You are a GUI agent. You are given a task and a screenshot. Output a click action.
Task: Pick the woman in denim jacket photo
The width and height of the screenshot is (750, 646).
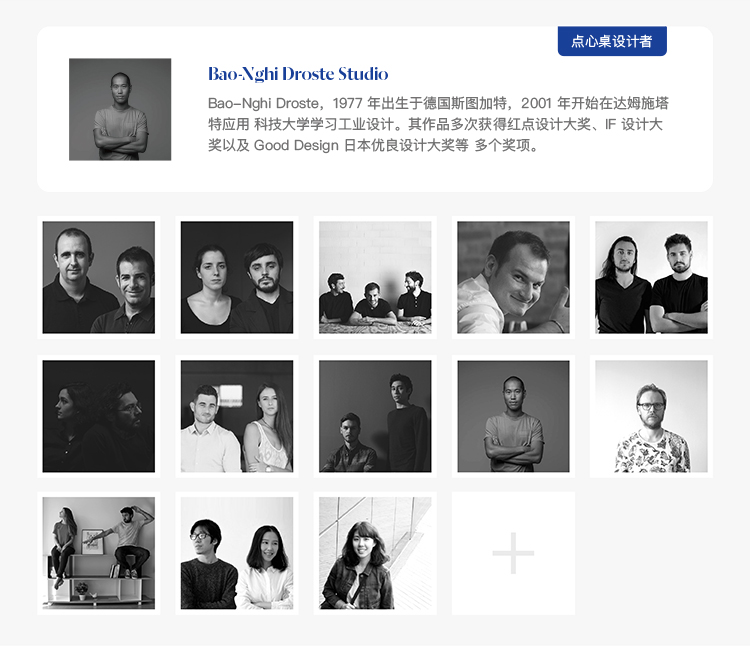[375, 553]
